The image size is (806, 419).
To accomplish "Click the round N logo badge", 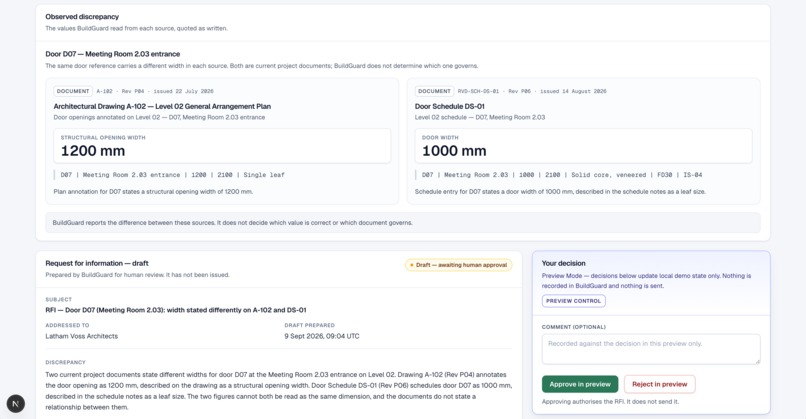I will pyautogui.click(x=15, y=404).
